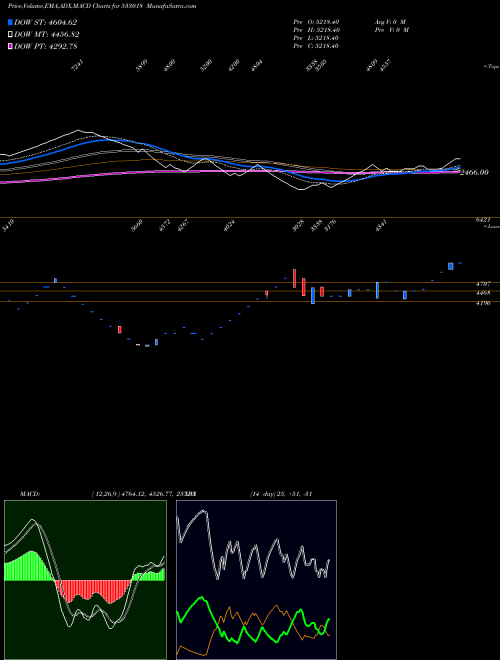Image resolution: width=500 pixels, height=660 pixels.
Task: Click the white DOW MT legend swatch
Action: [x=10, y=35]
